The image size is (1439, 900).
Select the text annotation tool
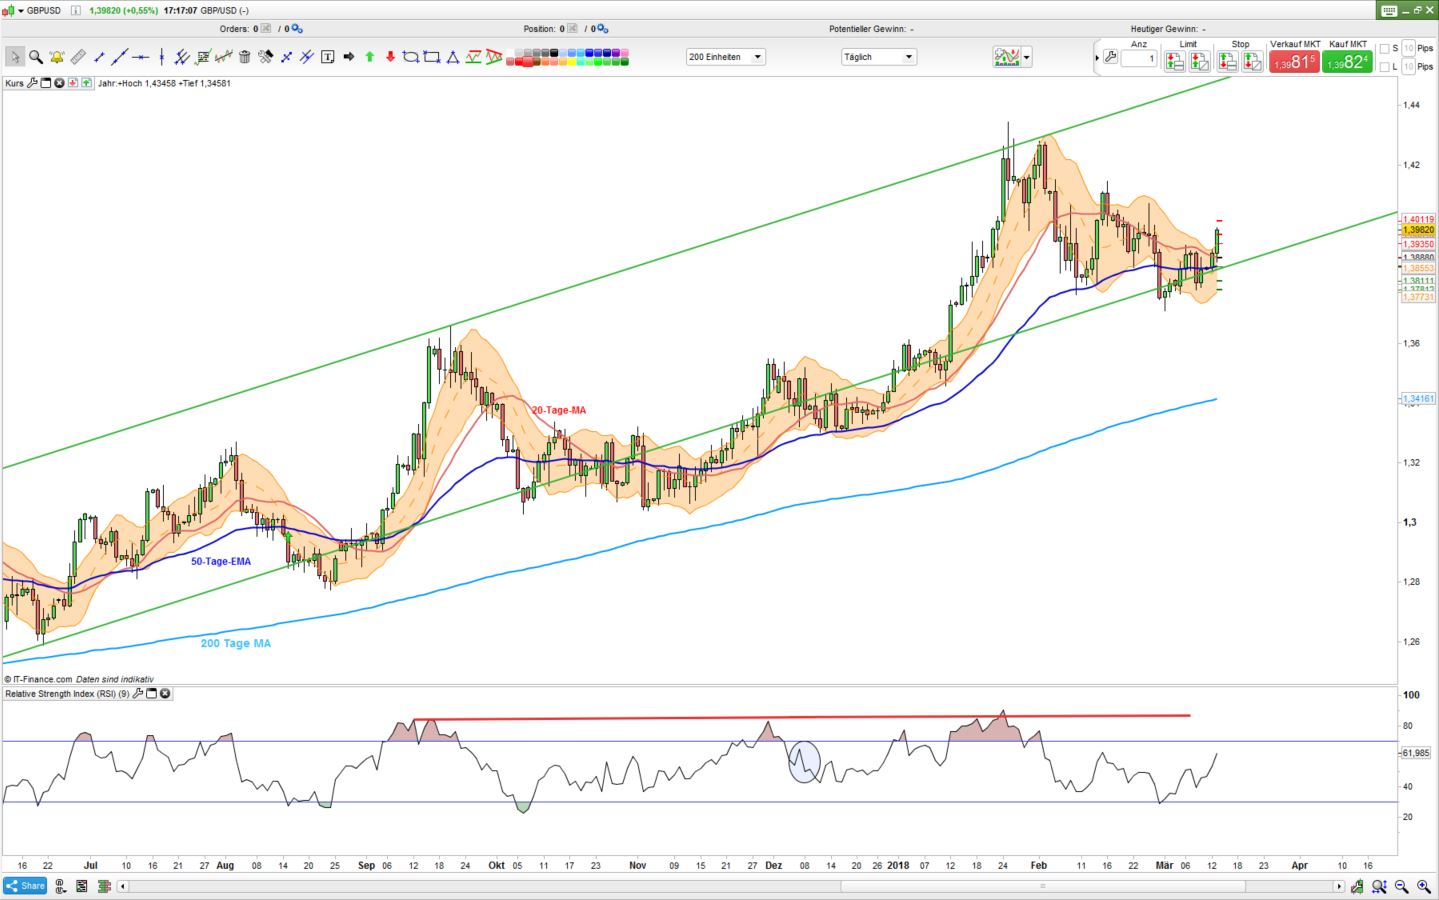tap(327, 57)
